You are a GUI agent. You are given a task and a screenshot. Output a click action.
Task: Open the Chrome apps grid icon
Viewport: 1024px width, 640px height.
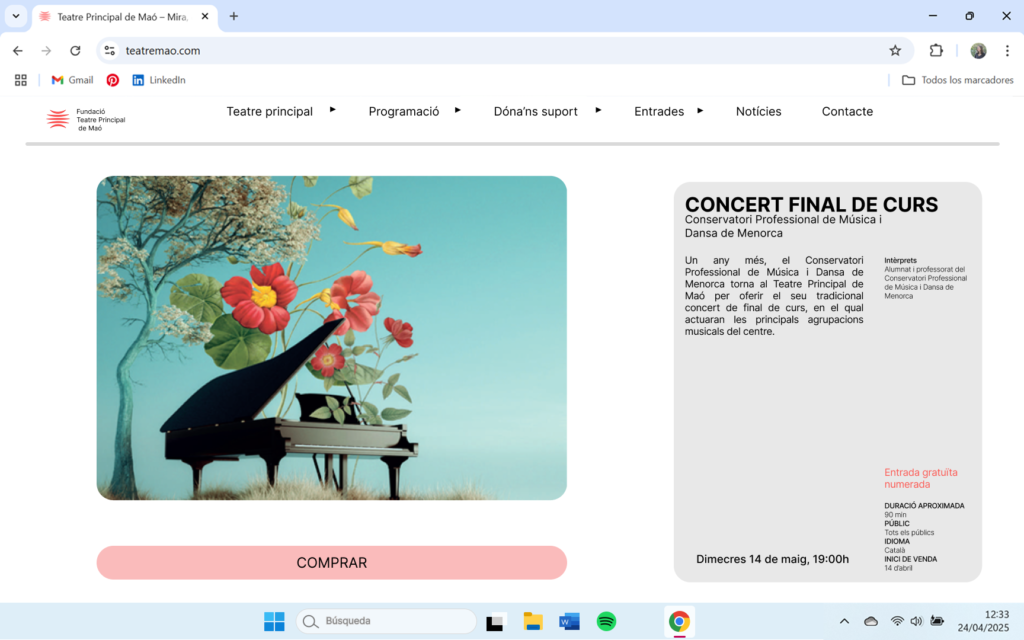21,80
